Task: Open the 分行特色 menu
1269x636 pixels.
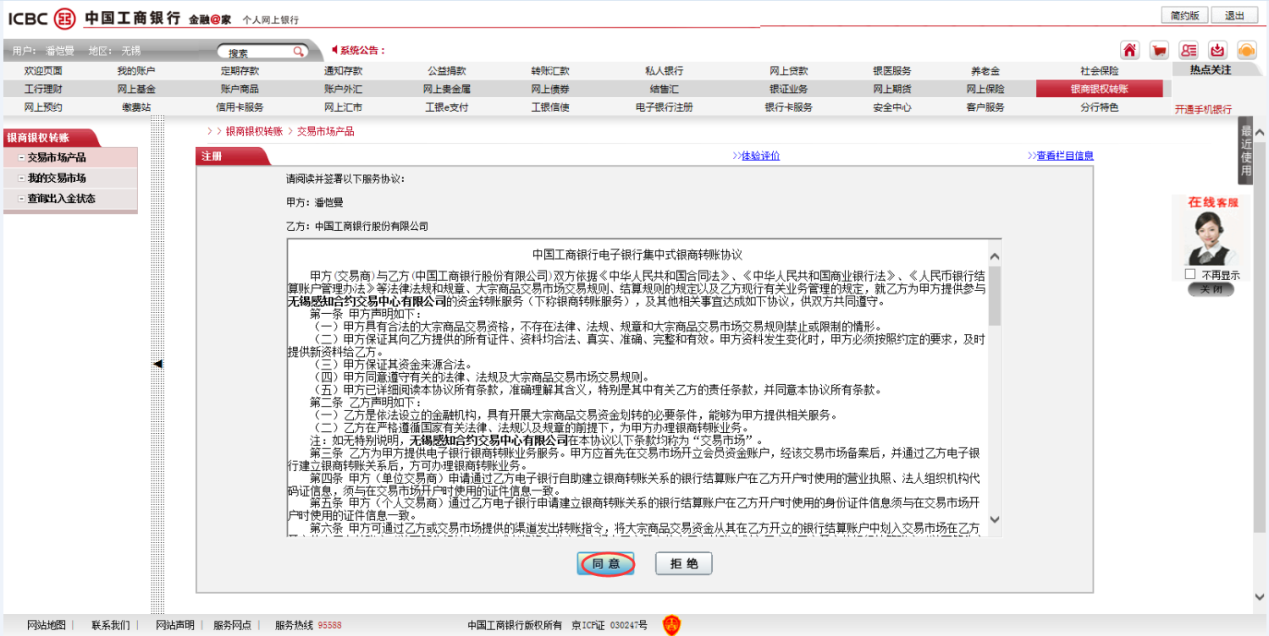Action: pos(1099,107)
